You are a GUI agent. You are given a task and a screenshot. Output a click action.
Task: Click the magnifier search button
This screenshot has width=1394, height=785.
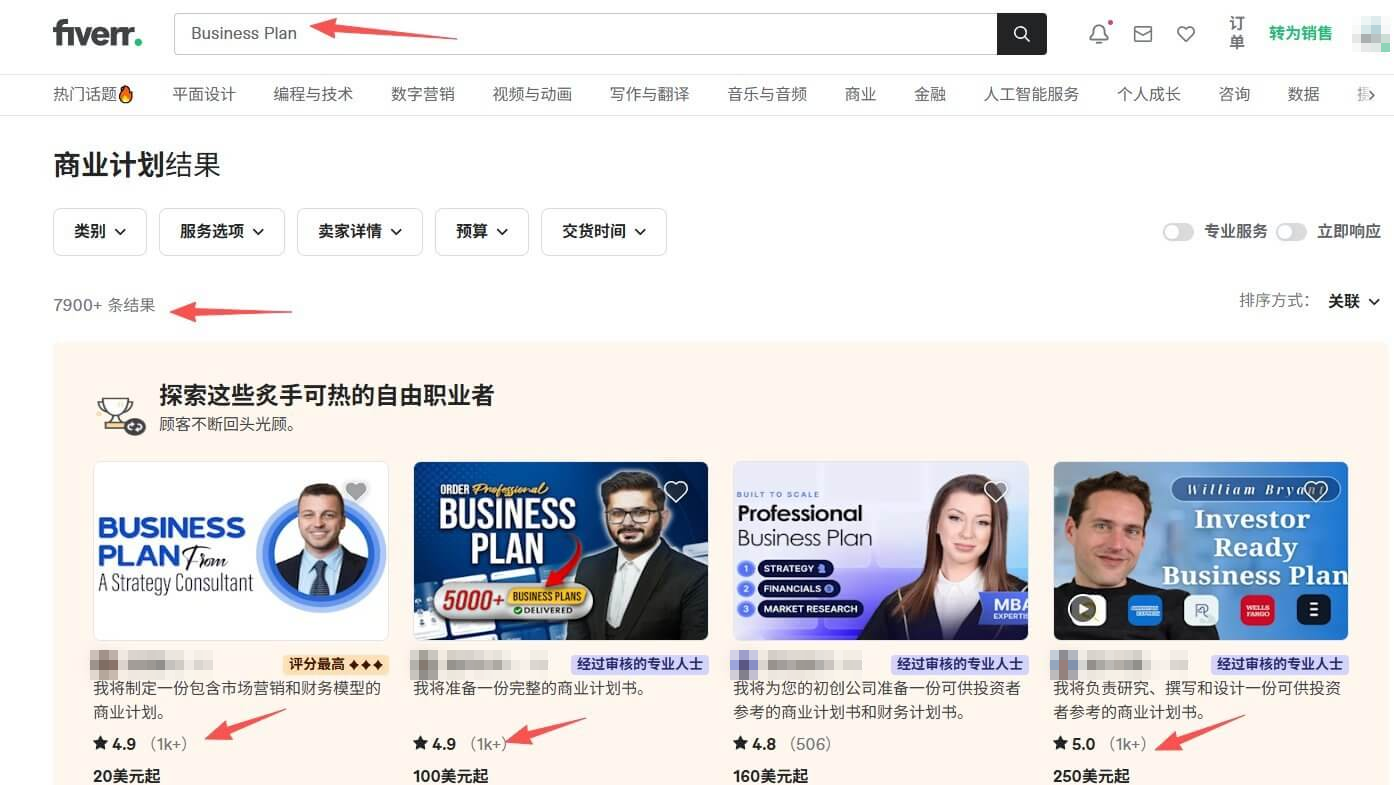[x=1021, y=34]
